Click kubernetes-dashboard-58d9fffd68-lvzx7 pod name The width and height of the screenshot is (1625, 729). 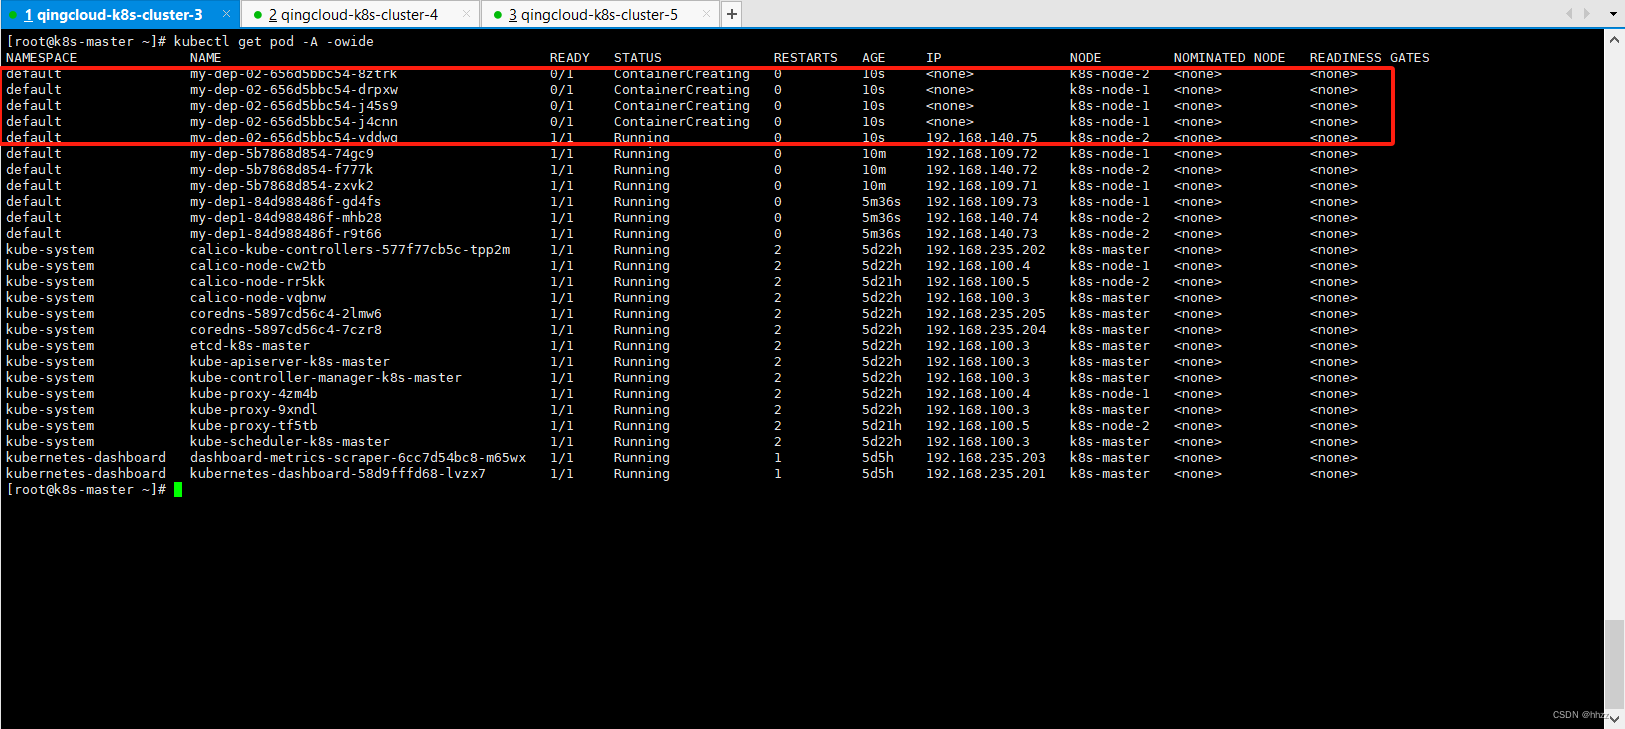[x=338, y=474]
